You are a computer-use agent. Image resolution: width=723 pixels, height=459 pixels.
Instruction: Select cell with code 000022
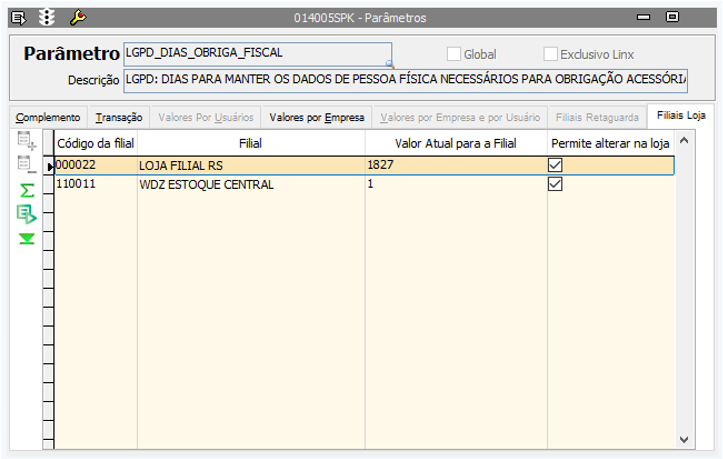pyautogui.click(x=95, y=165)
